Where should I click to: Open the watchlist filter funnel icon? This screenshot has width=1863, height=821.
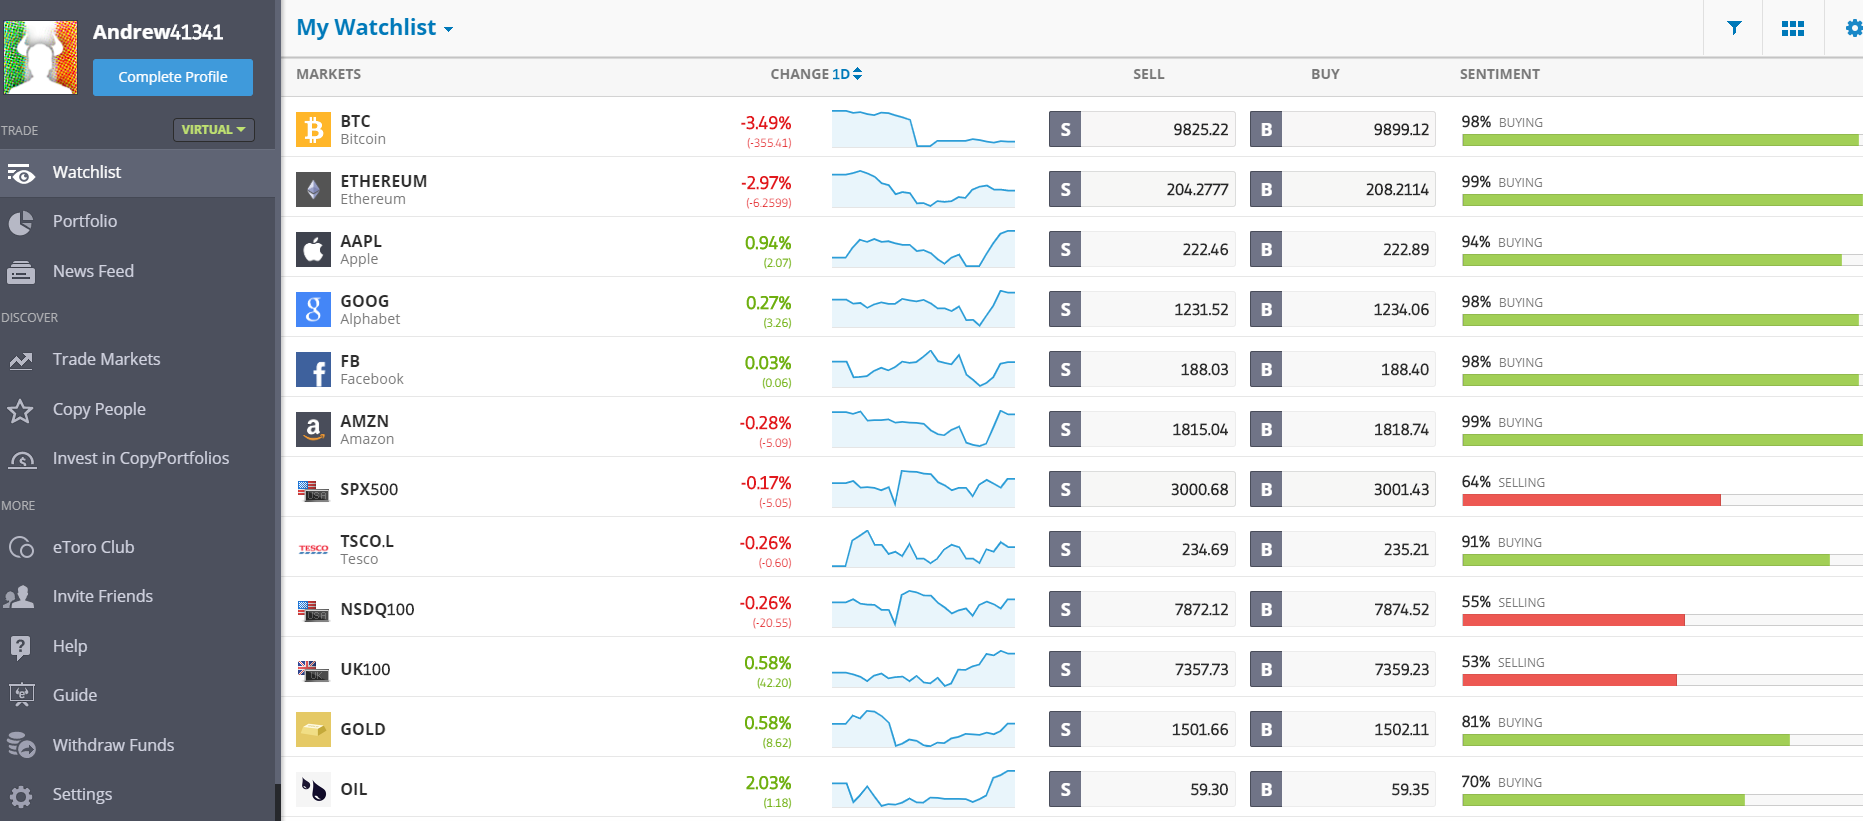[x=1734, y=28]
